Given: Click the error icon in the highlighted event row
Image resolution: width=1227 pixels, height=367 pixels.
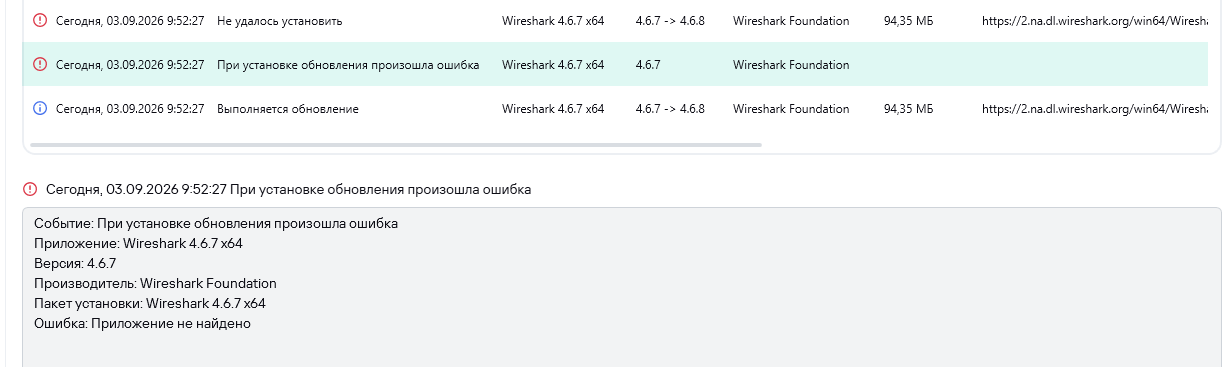Looking at the screenshot, I should point(40,64).
